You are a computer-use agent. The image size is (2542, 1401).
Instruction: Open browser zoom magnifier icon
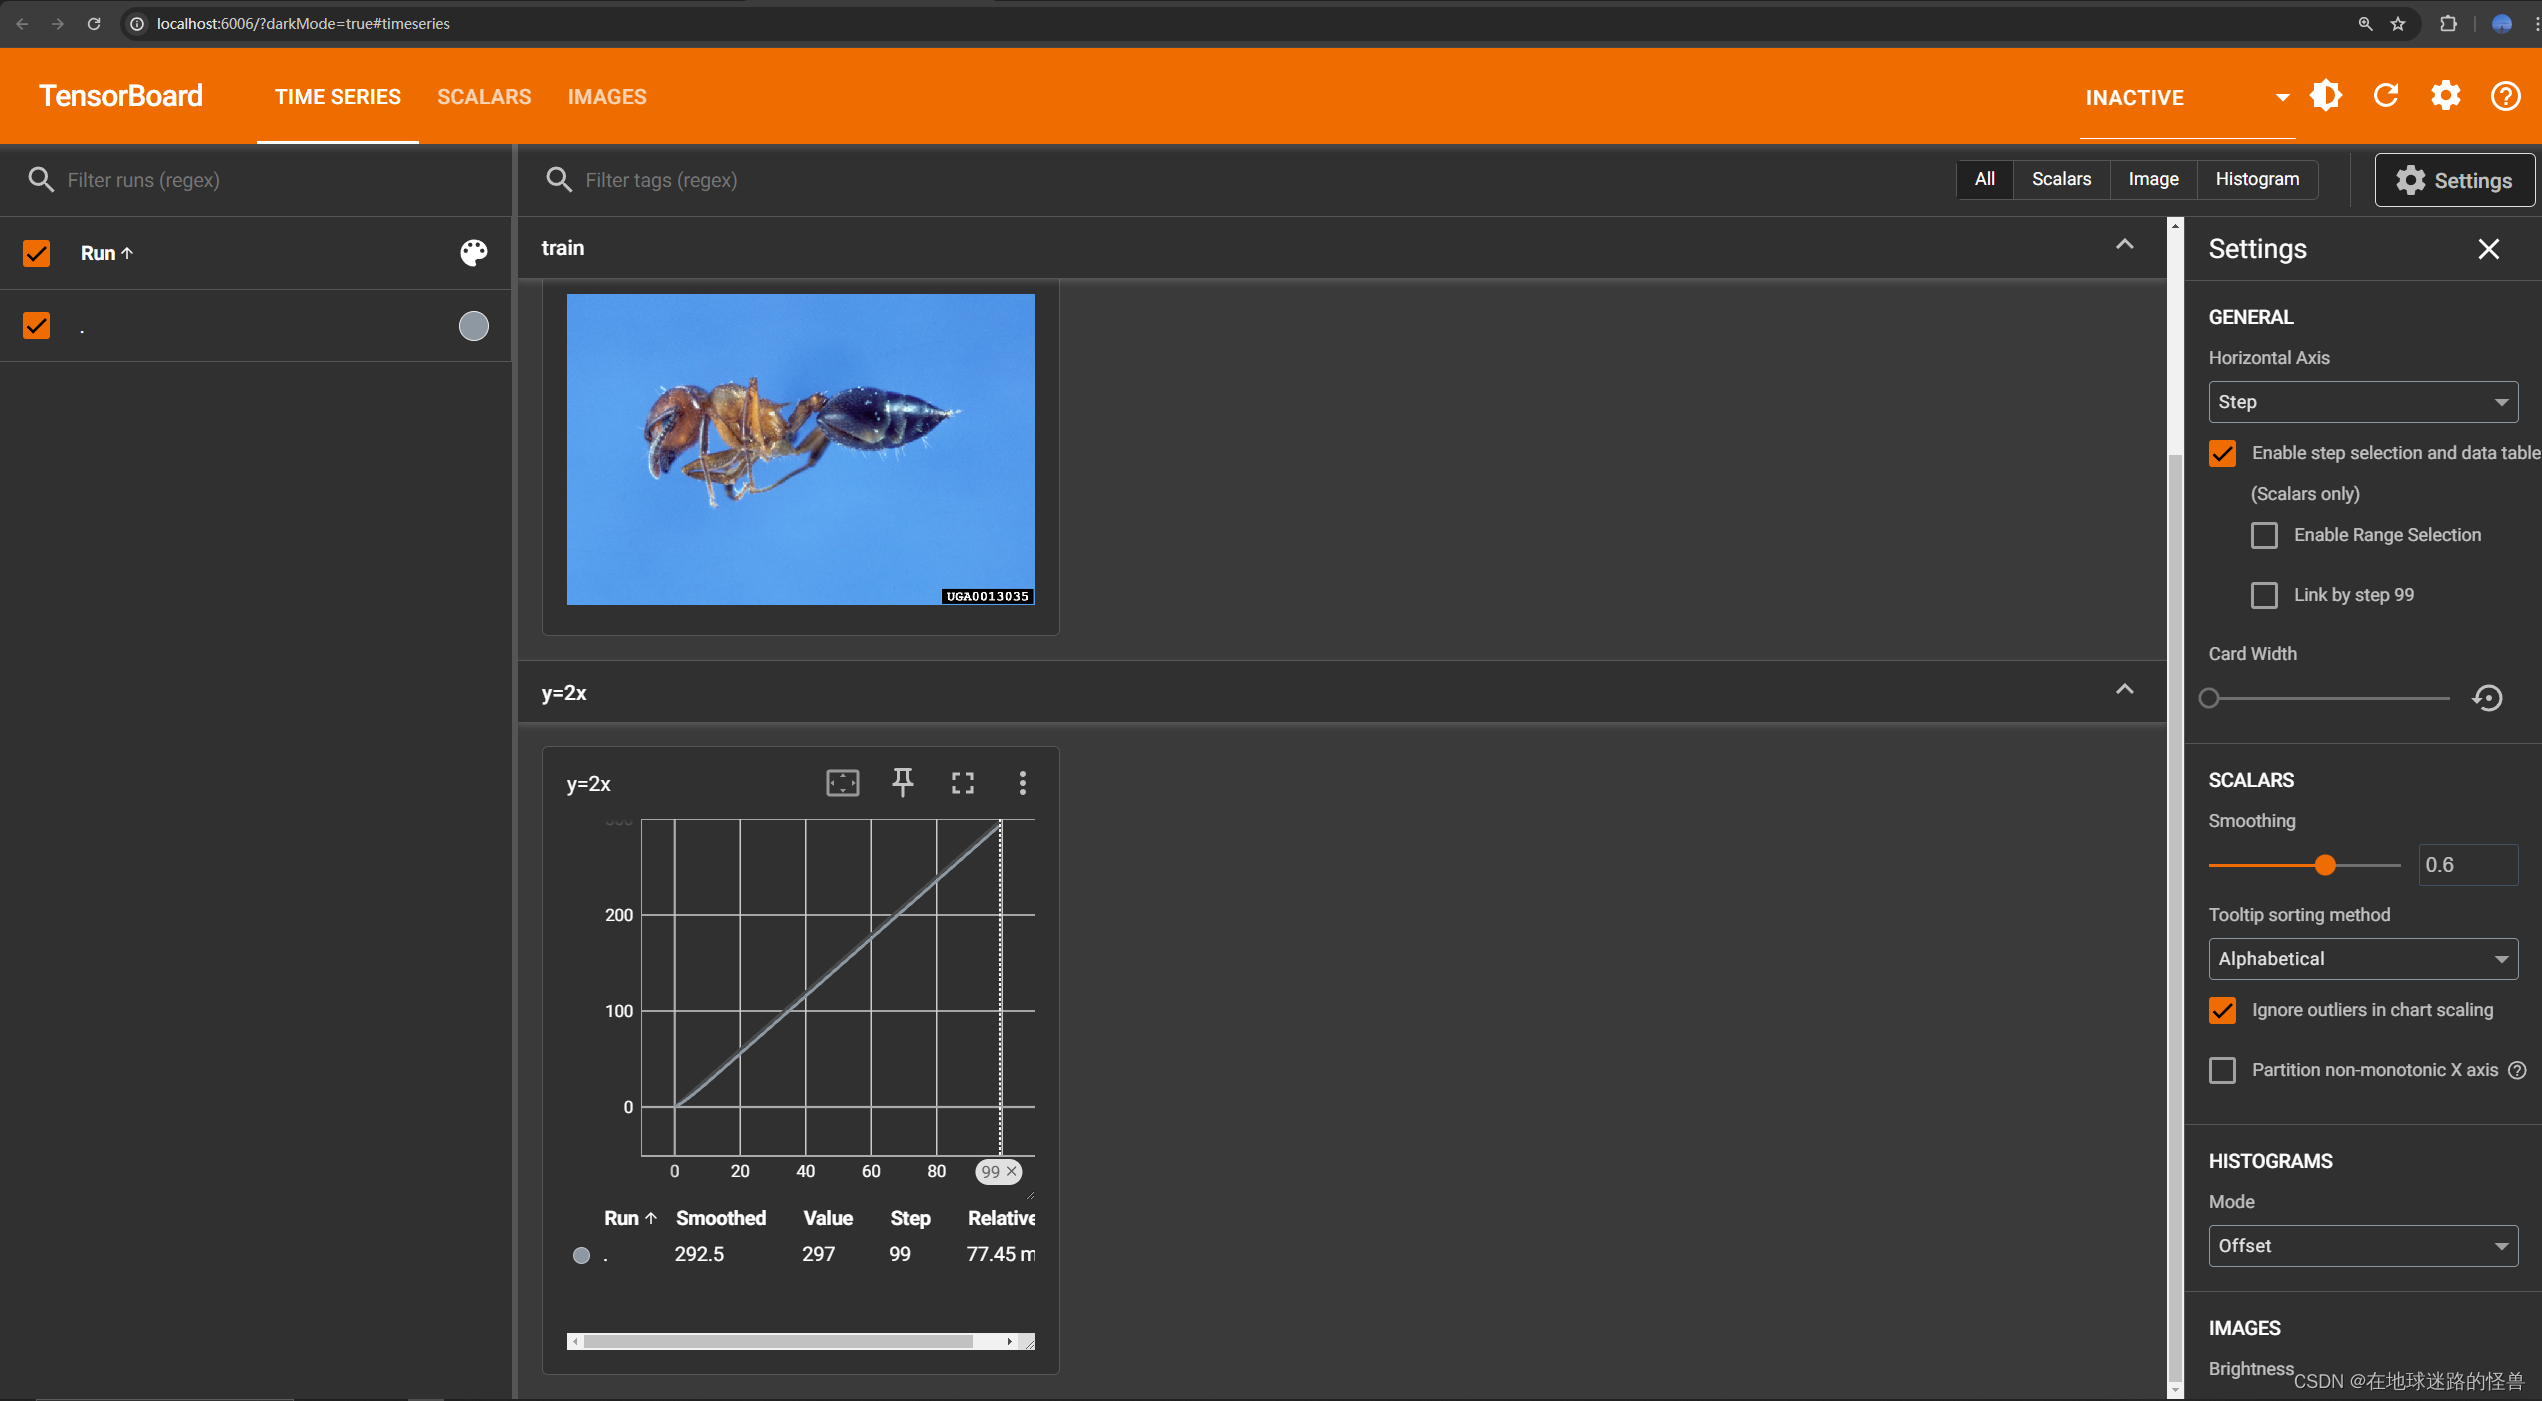(x=2365, y=24)
